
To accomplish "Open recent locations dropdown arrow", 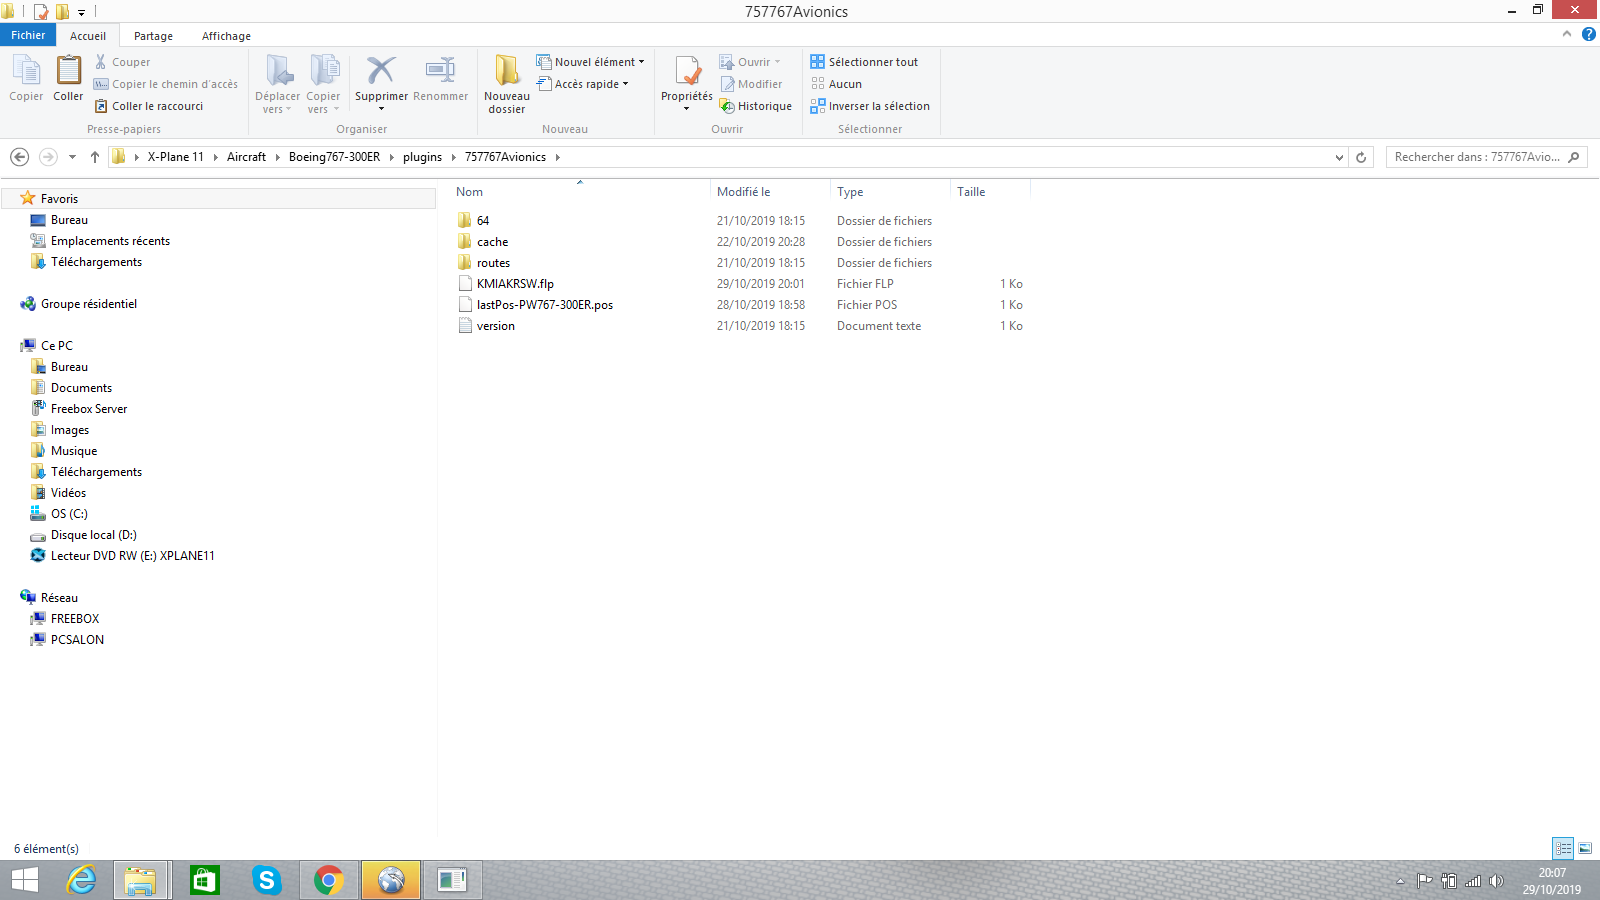I will point(72,157).
